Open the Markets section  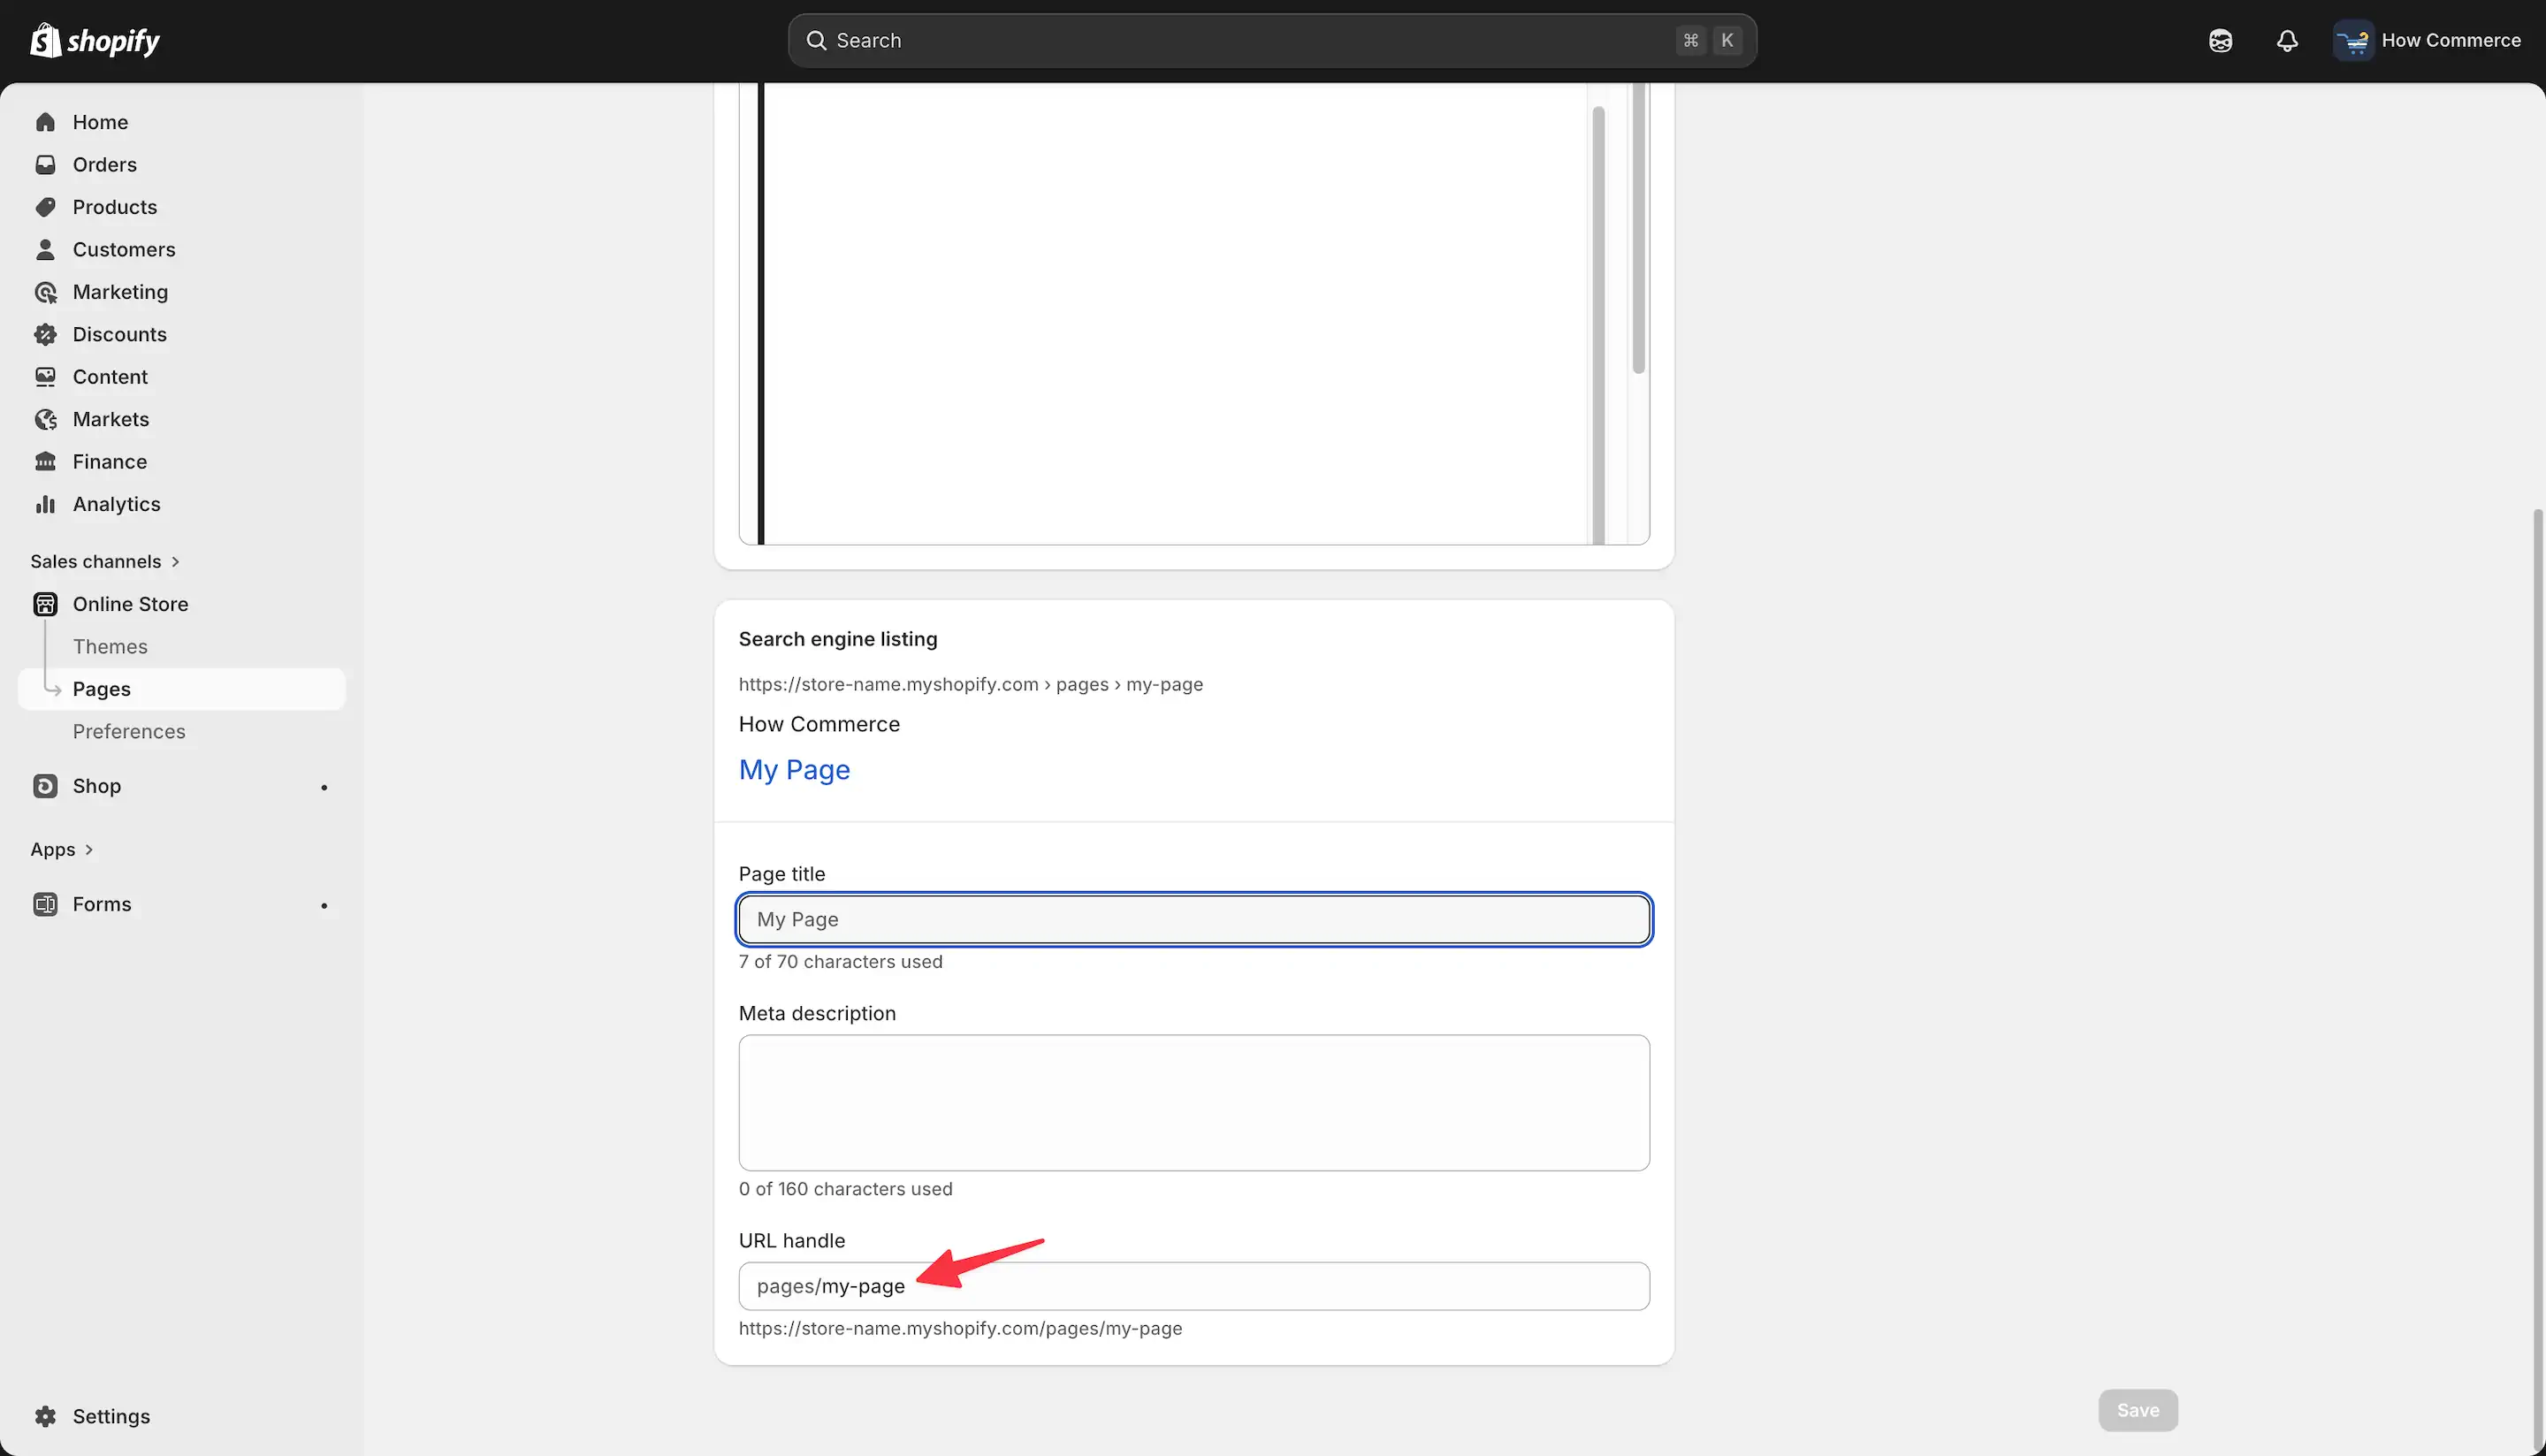pos(182,419)
